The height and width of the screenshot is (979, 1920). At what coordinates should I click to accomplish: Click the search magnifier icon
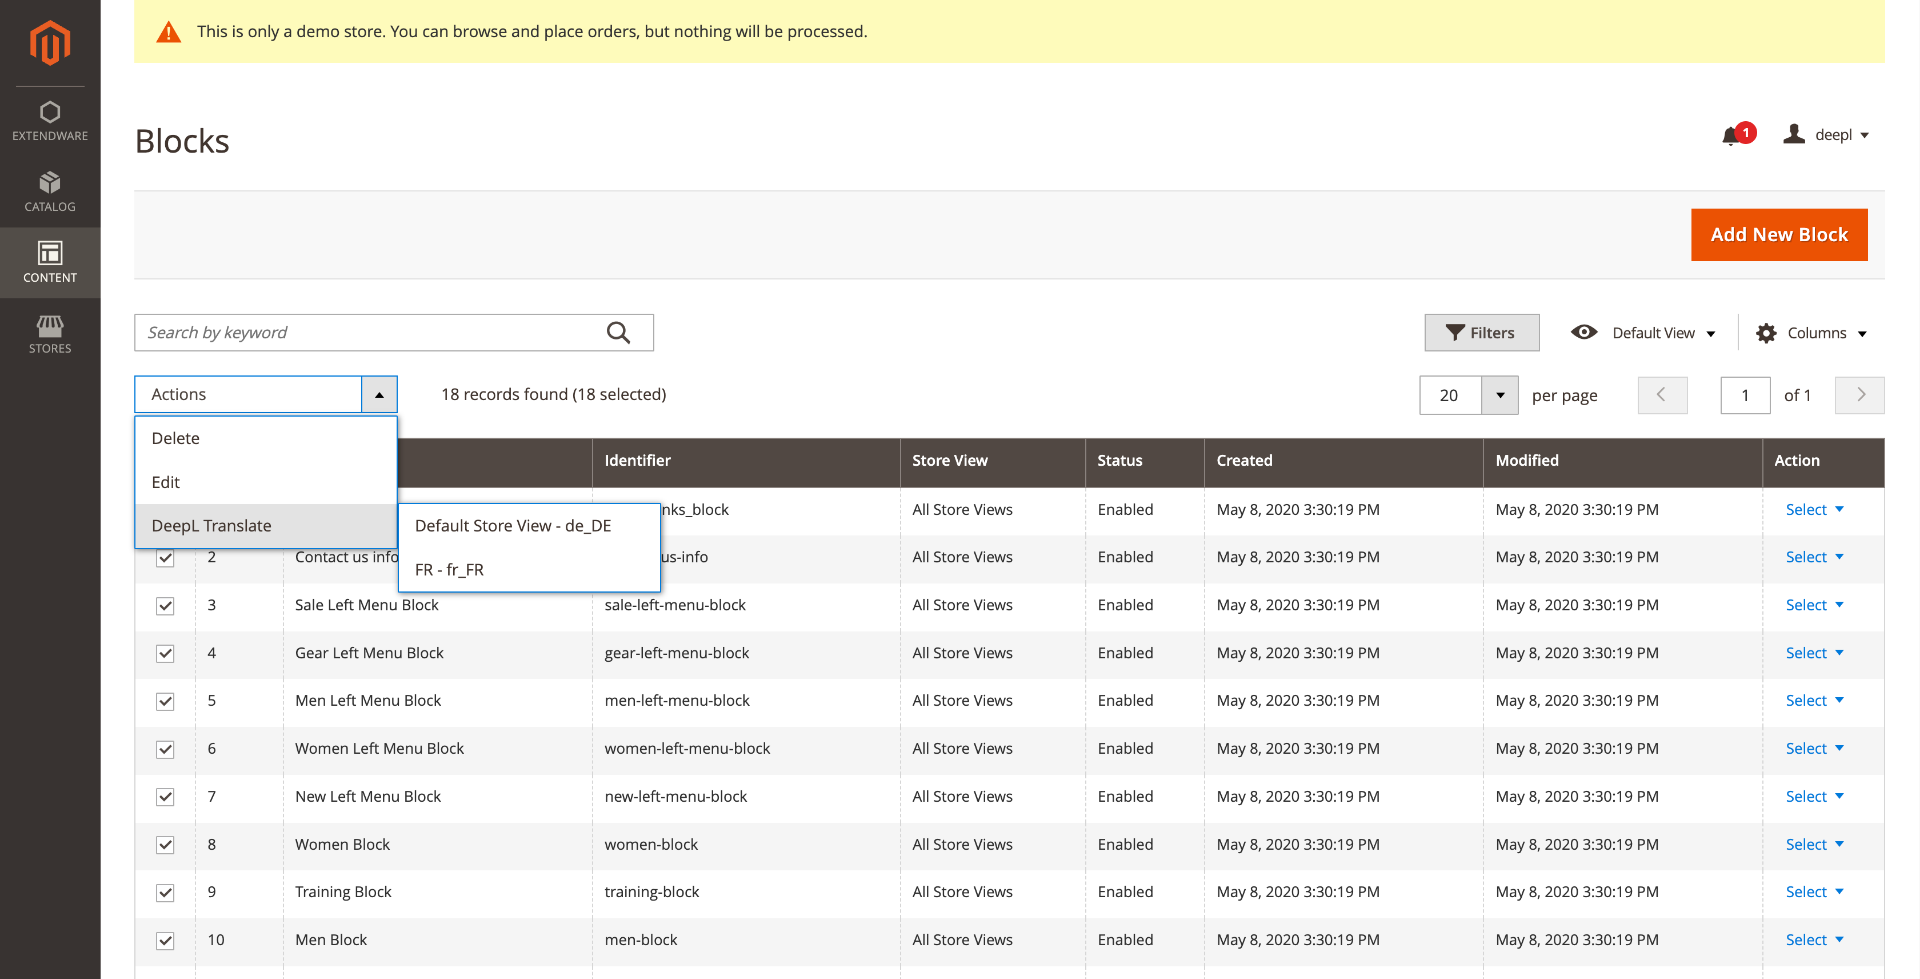point(618,333)
